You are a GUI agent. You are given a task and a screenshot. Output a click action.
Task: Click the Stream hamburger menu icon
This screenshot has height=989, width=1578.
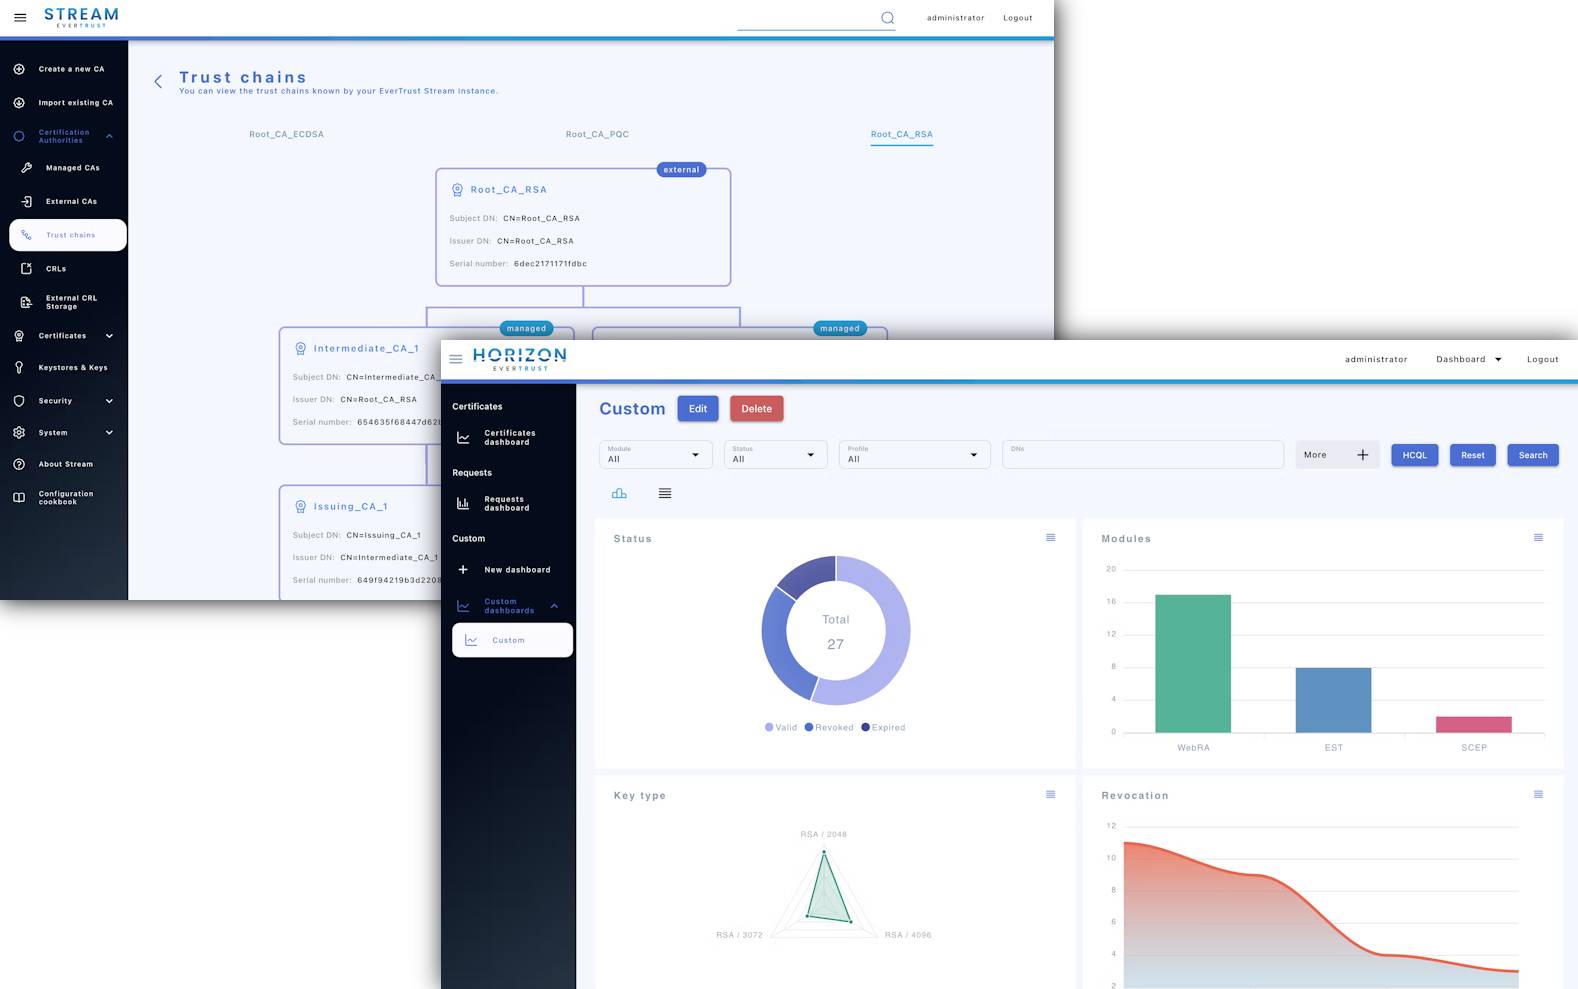(x=20, y=17)
